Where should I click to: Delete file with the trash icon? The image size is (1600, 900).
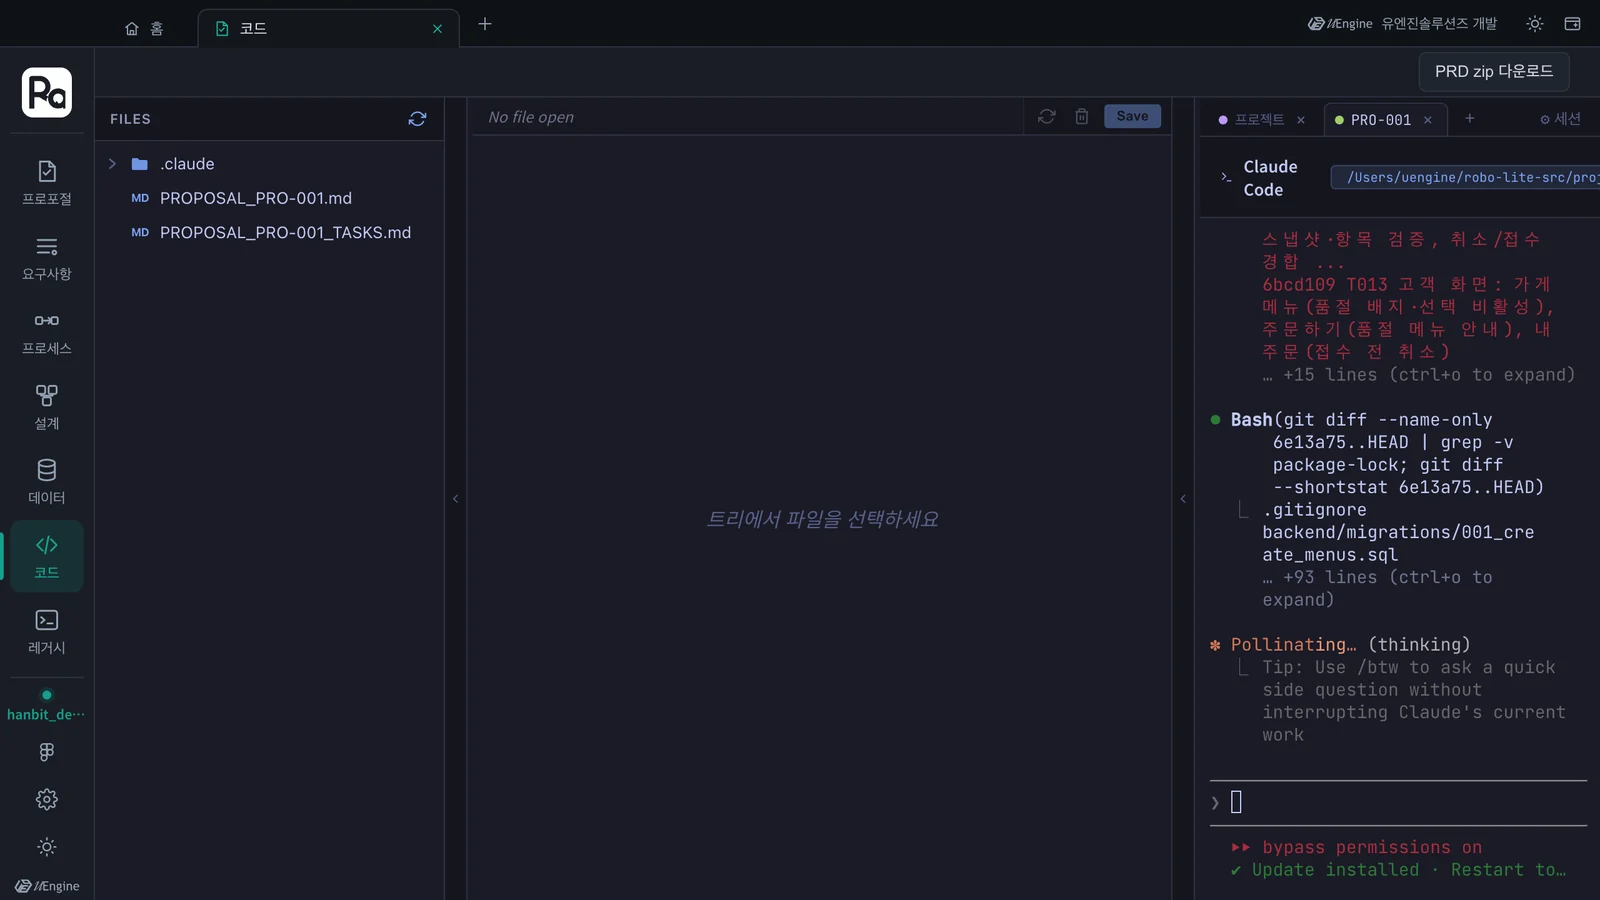1082,117
